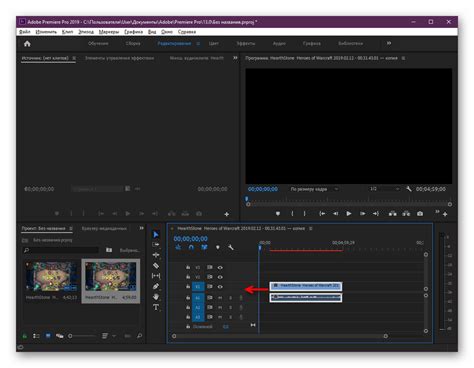Screen dimensions: 474x368
Task: Open the Help menu
Action: pyautogui.click(x=187, y=32)
